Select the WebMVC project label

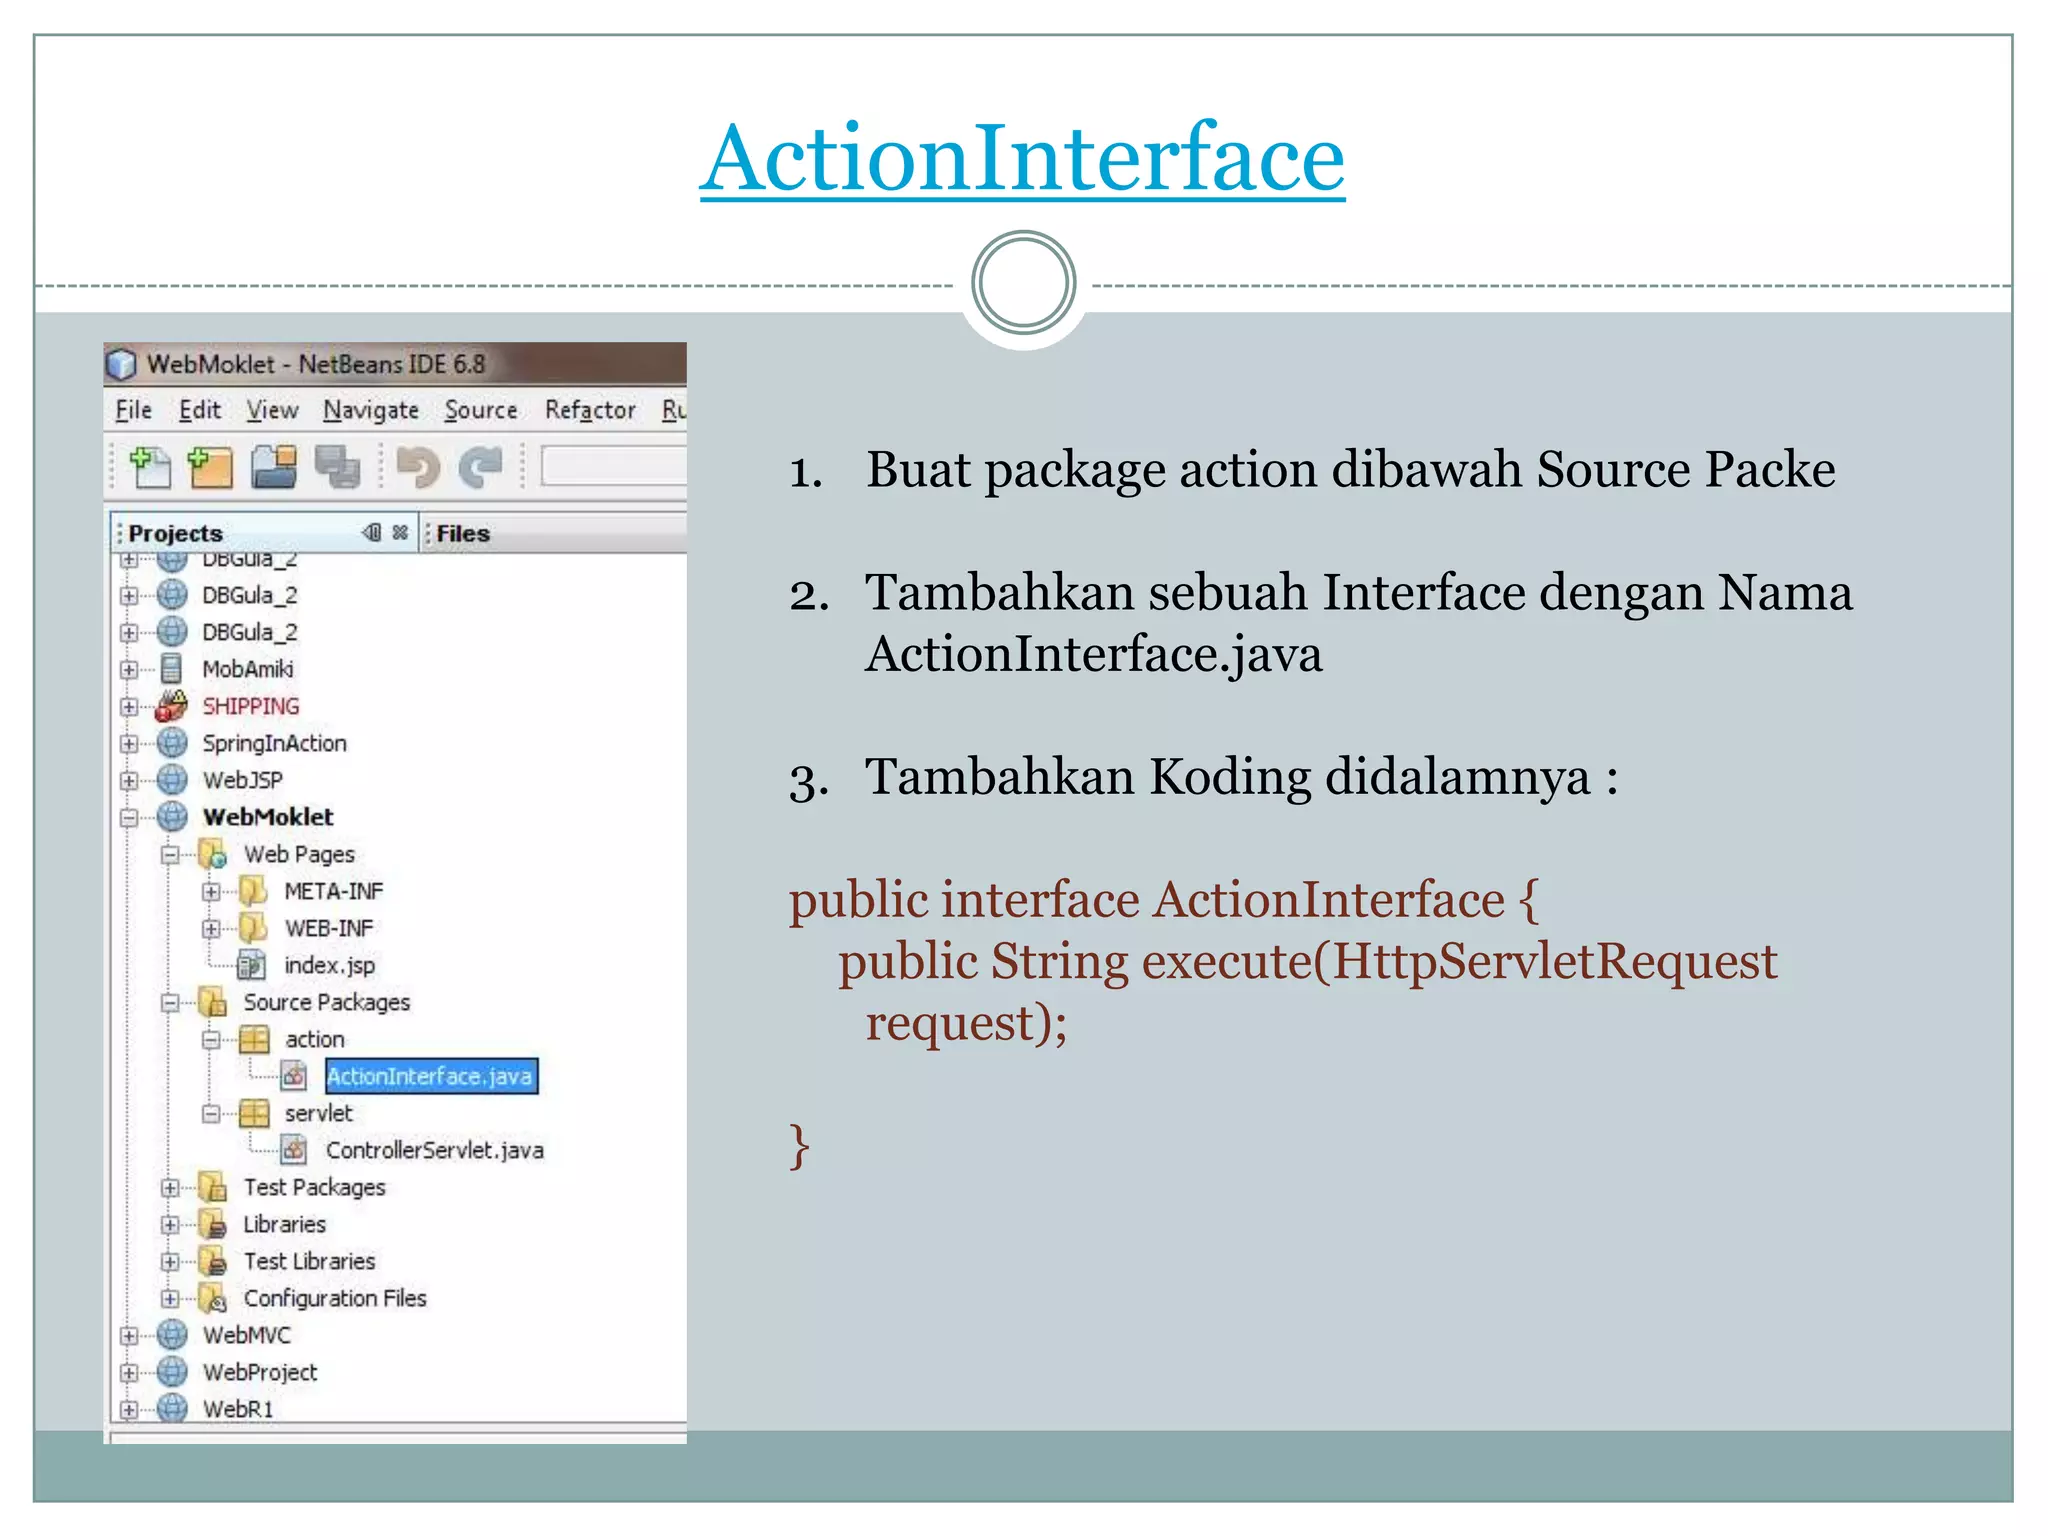pos(247,1335)
